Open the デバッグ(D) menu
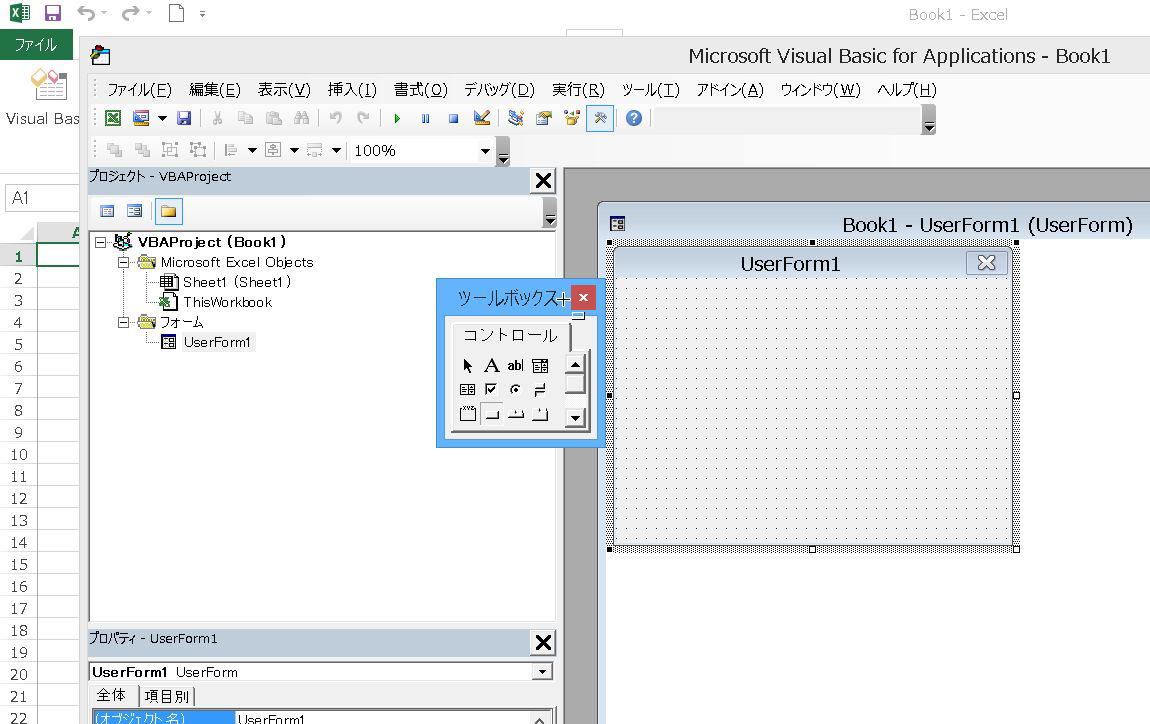 click(499, 89)
